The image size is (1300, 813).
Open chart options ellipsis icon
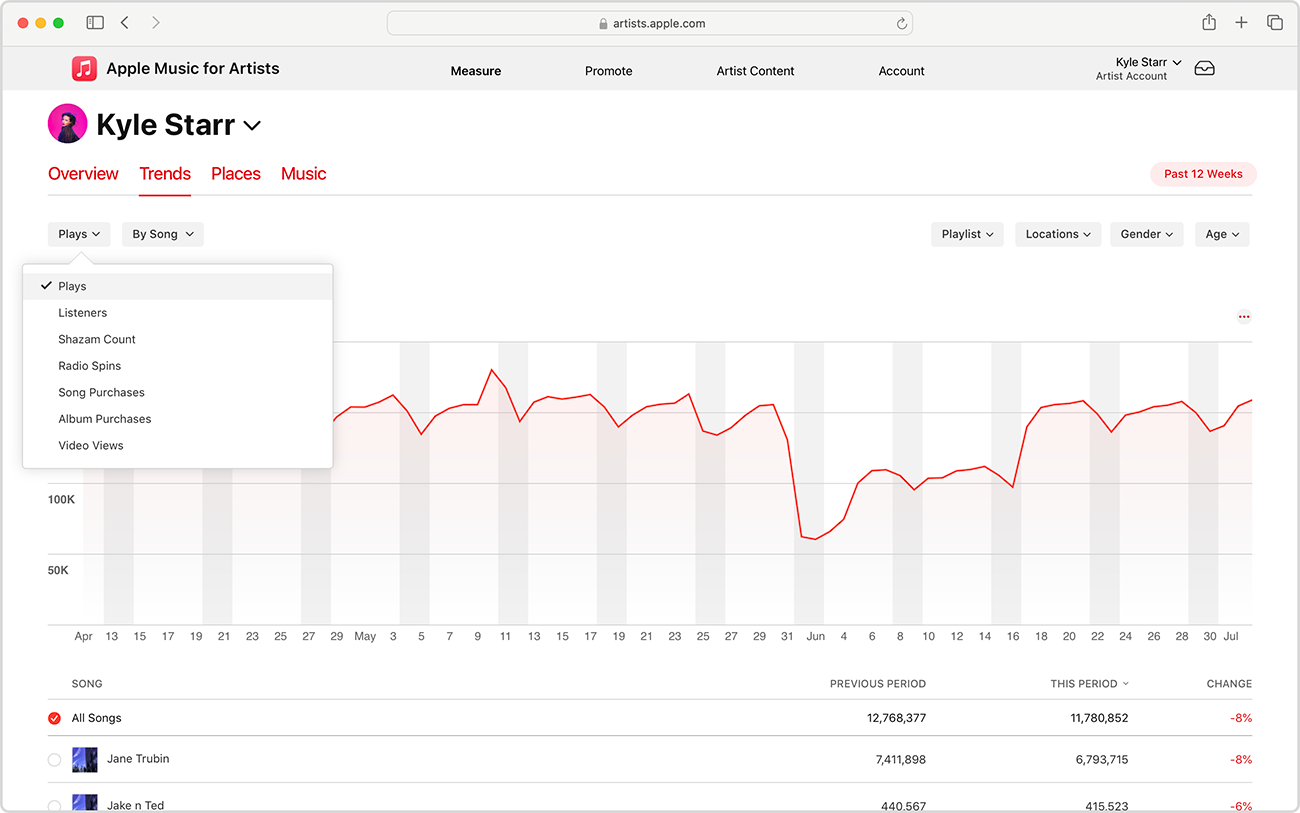[x=1244, y=317]
